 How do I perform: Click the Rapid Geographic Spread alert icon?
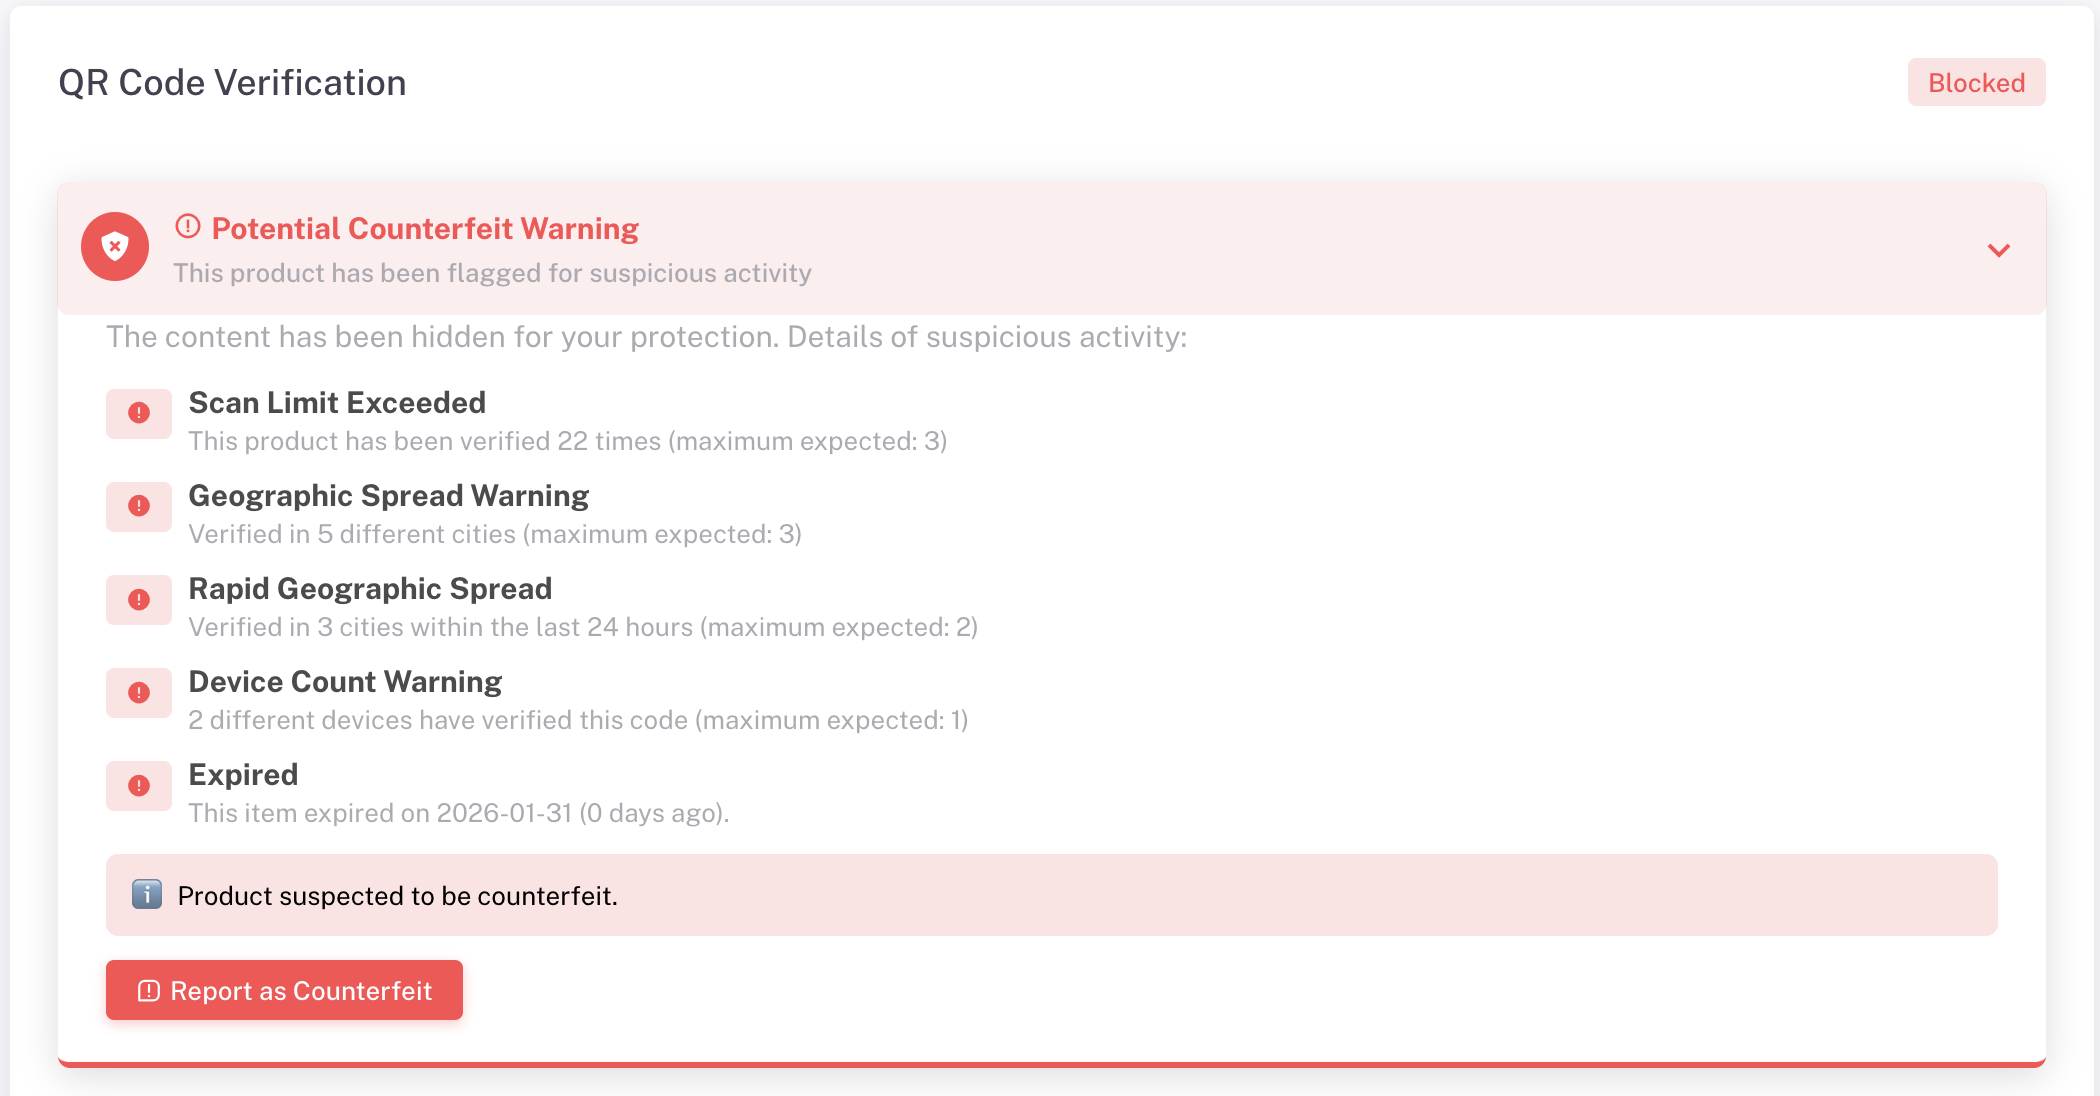139,599
